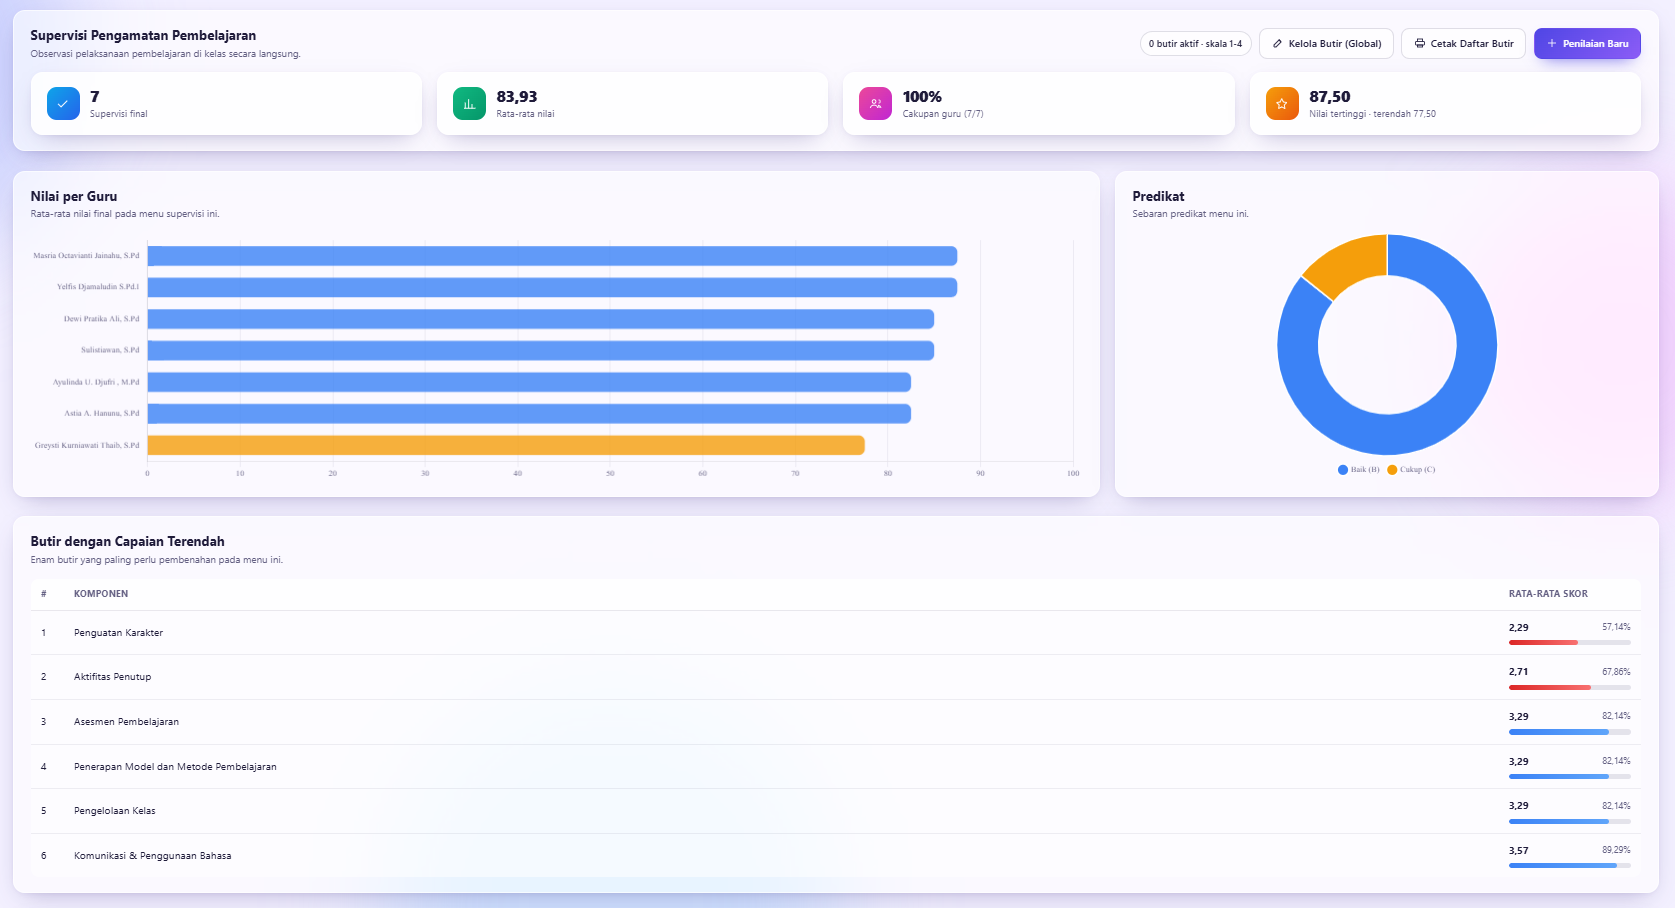Click the 100% Cakupan guru value
The height and width of the screenshot is (908, 1675).
point(922,97)
